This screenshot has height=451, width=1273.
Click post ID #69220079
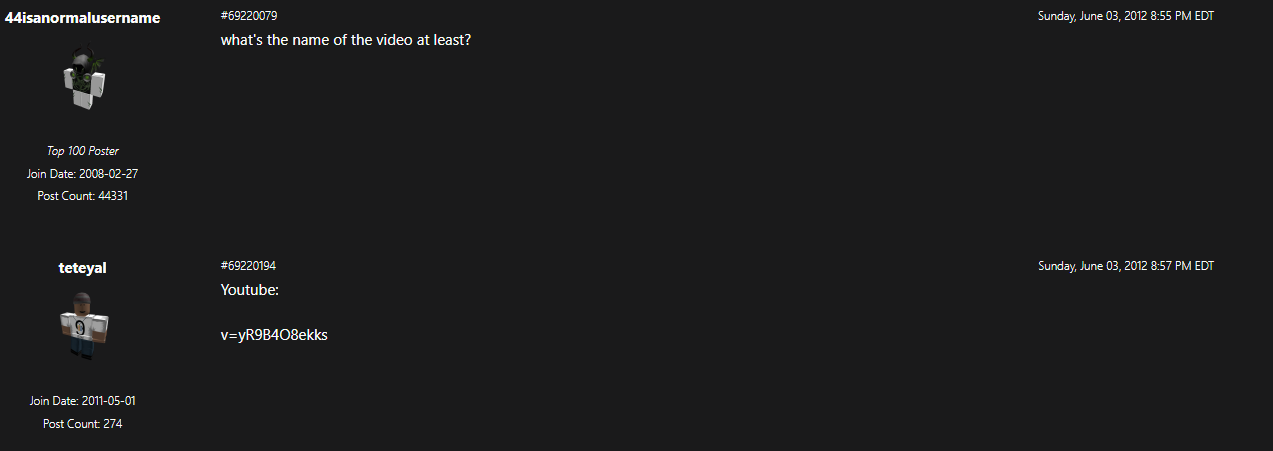click(x=248, y=16)
